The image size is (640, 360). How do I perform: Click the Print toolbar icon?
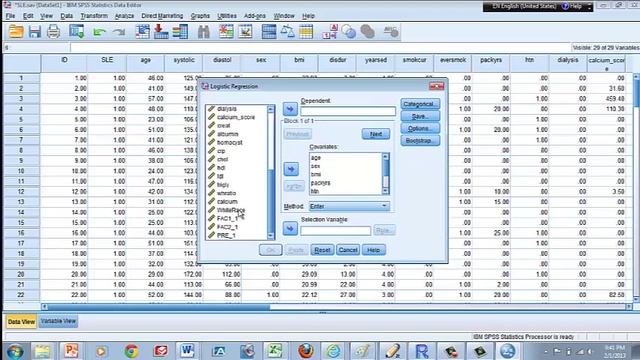coord(53,31)
